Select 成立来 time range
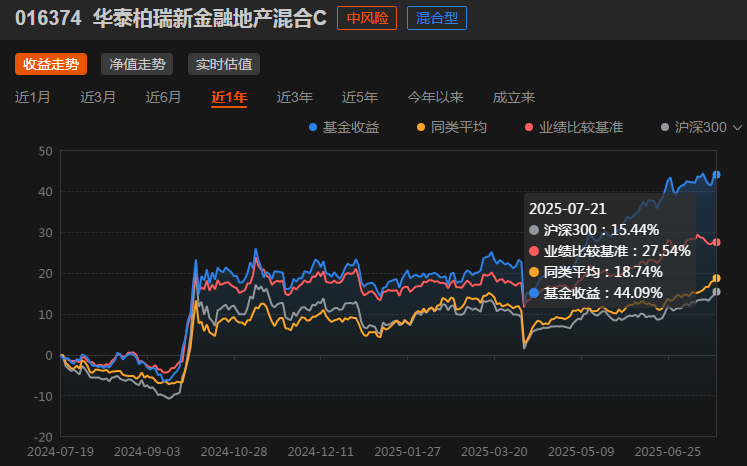This screenshot has width=747, height=466. 514,97
